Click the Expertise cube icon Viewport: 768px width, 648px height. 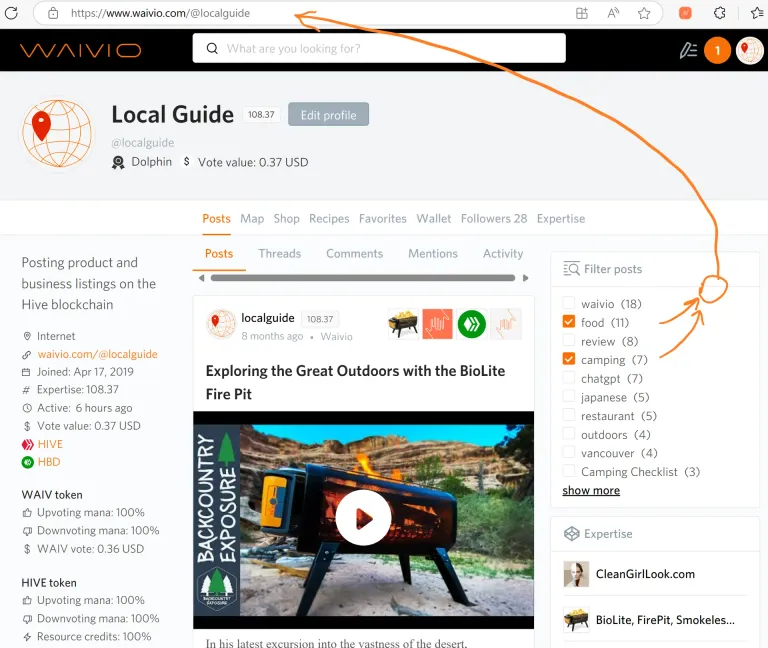tap(572, 533)
